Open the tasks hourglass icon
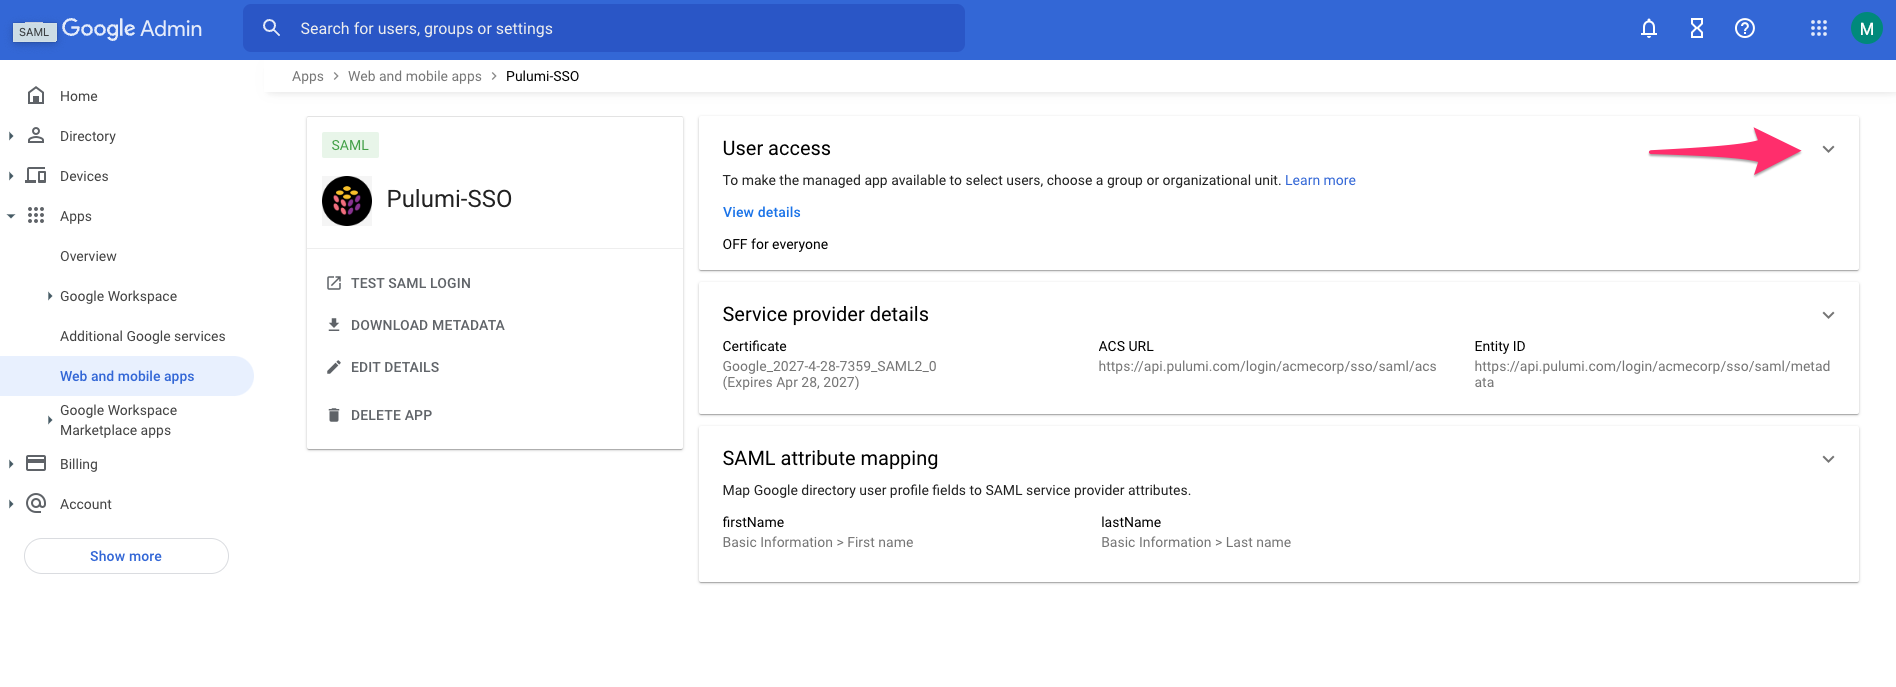Viewport: 1896px width, 687px height. click(1697, 29)
